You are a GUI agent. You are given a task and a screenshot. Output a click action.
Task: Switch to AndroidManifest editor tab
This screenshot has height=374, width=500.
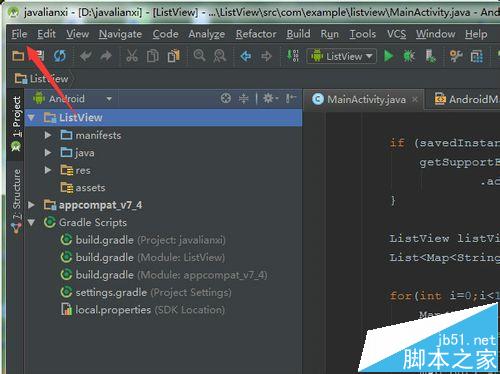click(x=466, y=99)
